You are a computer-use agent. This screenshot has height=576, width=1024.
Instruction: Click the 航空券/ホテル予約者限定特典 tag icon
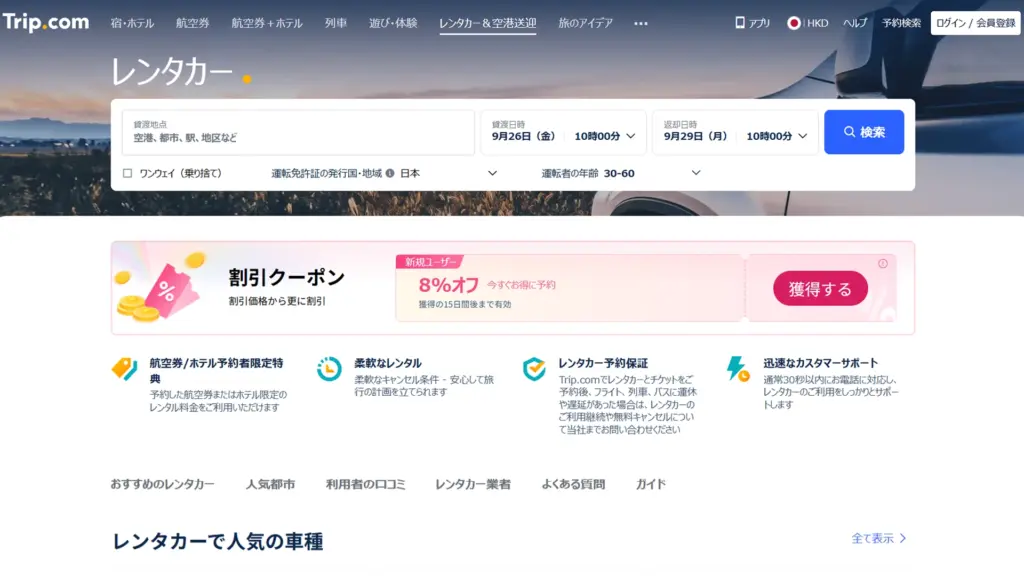[x=124, y=369]
